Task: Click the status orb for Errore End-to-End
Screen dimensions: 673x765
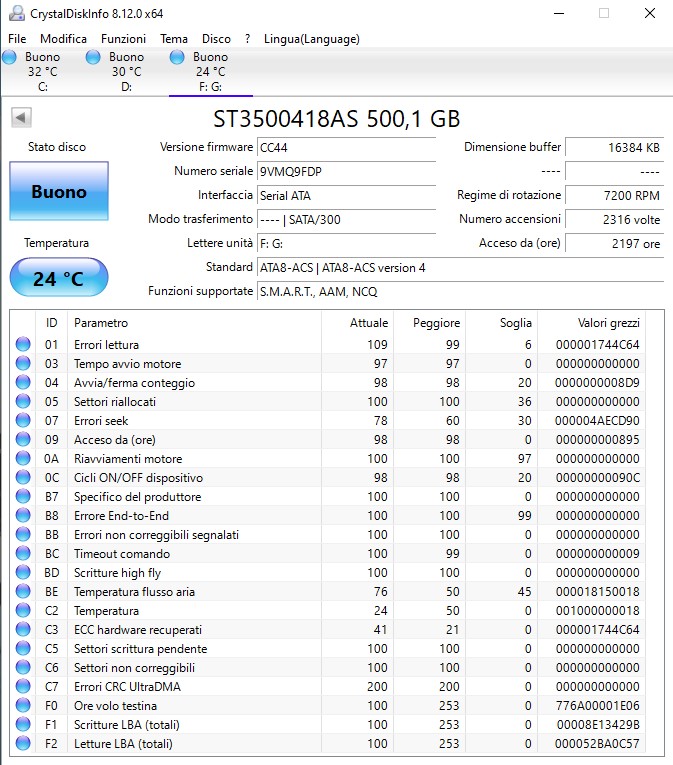Action: [23, 516]
